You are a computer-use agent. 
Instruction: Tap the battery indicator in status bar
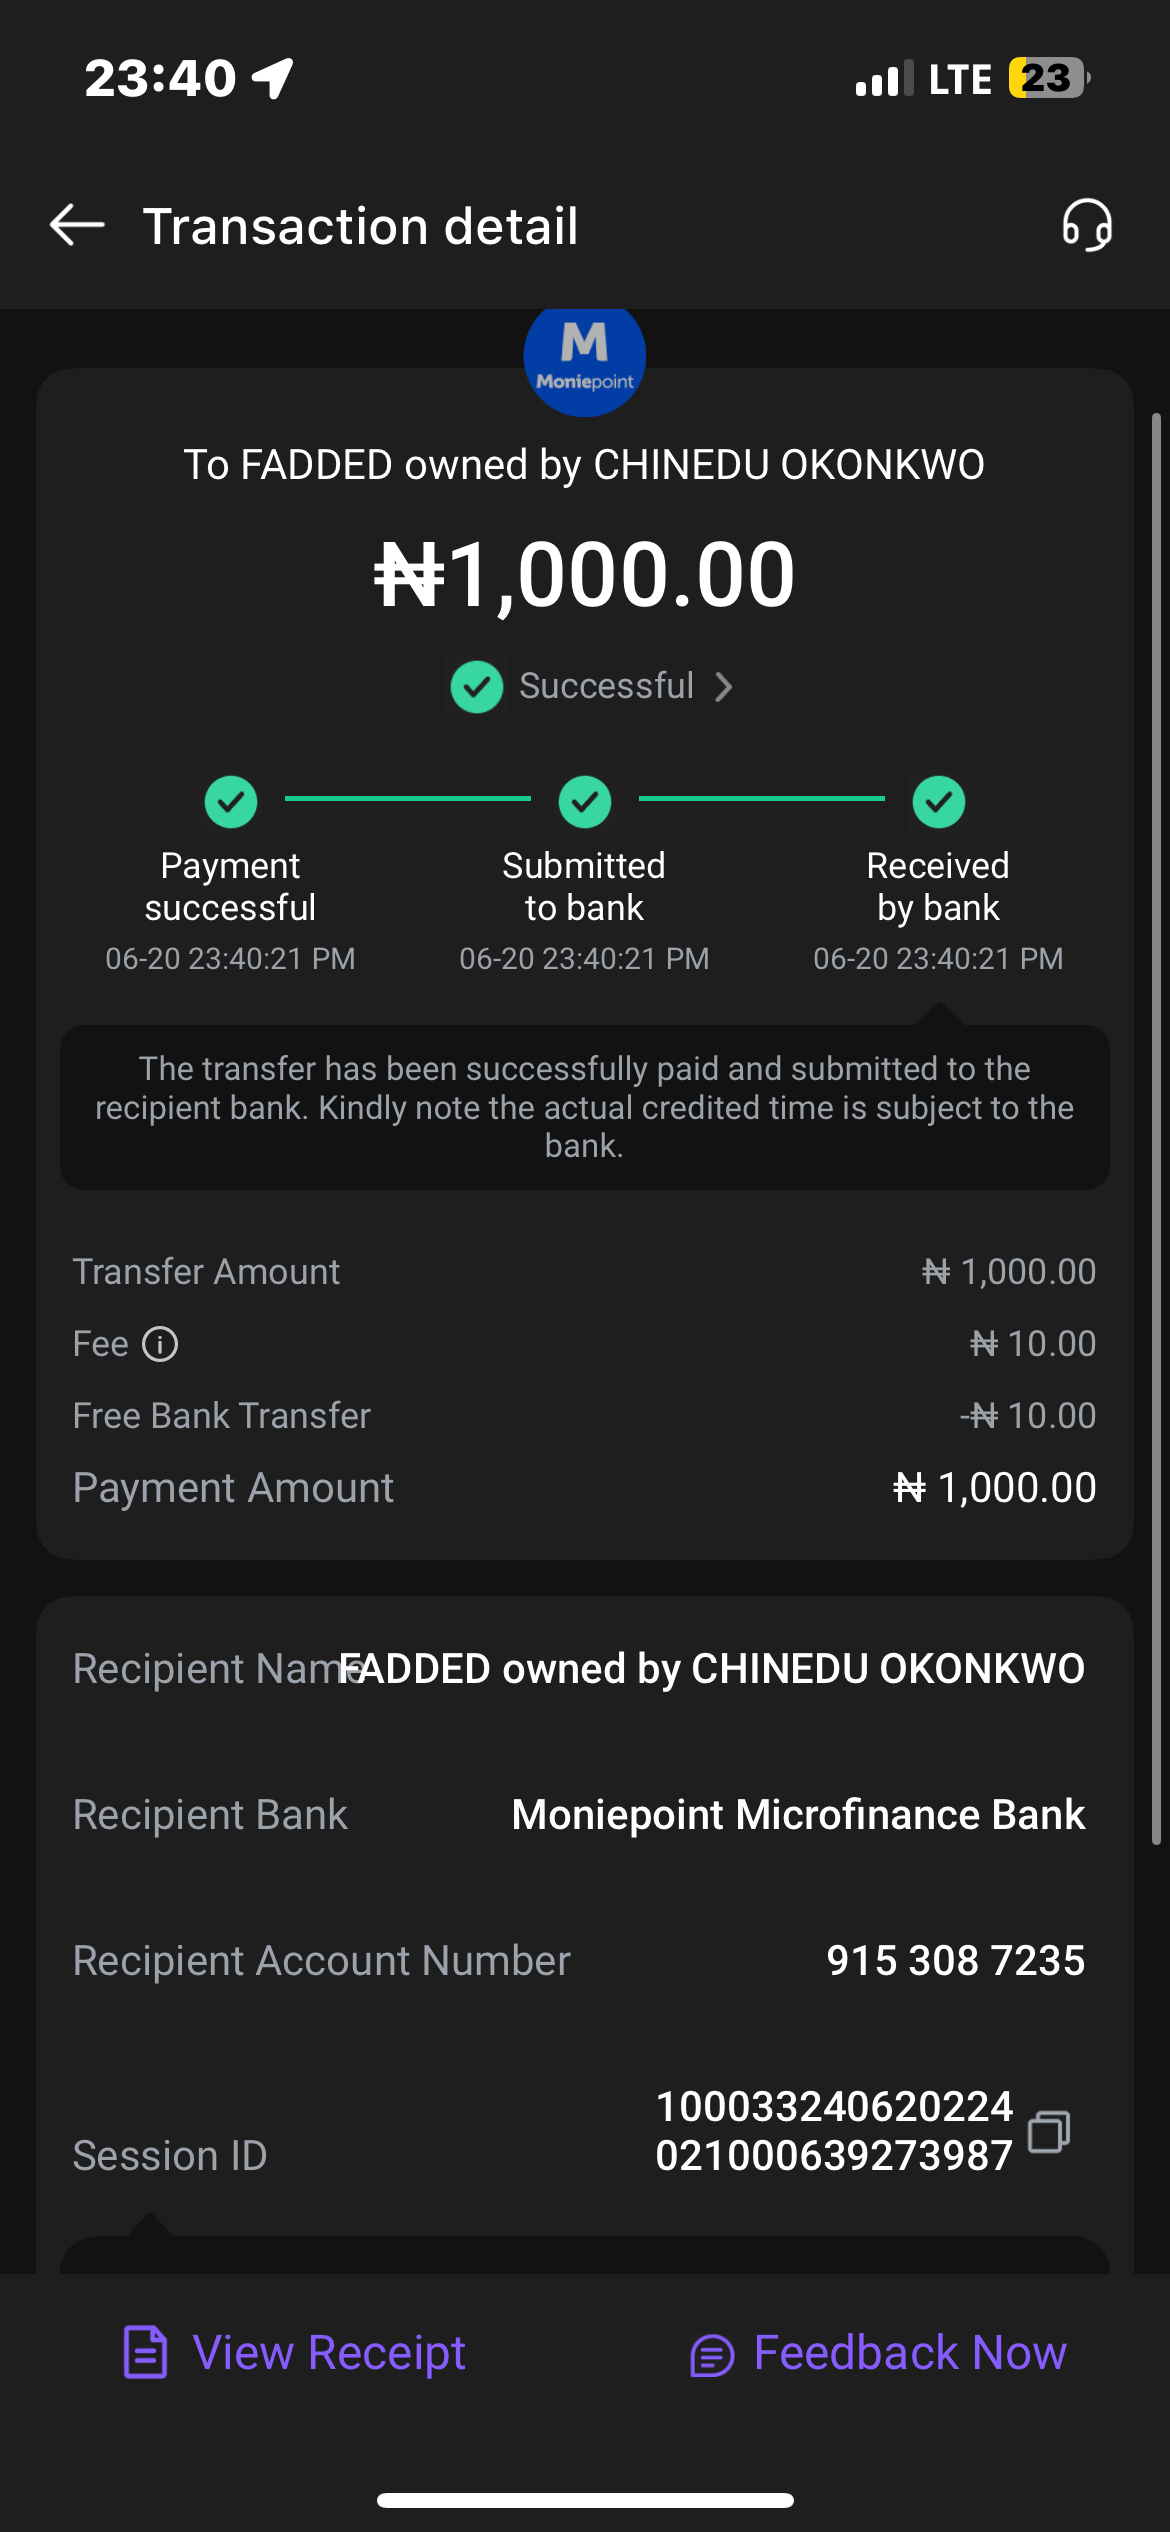[1047, 78]
